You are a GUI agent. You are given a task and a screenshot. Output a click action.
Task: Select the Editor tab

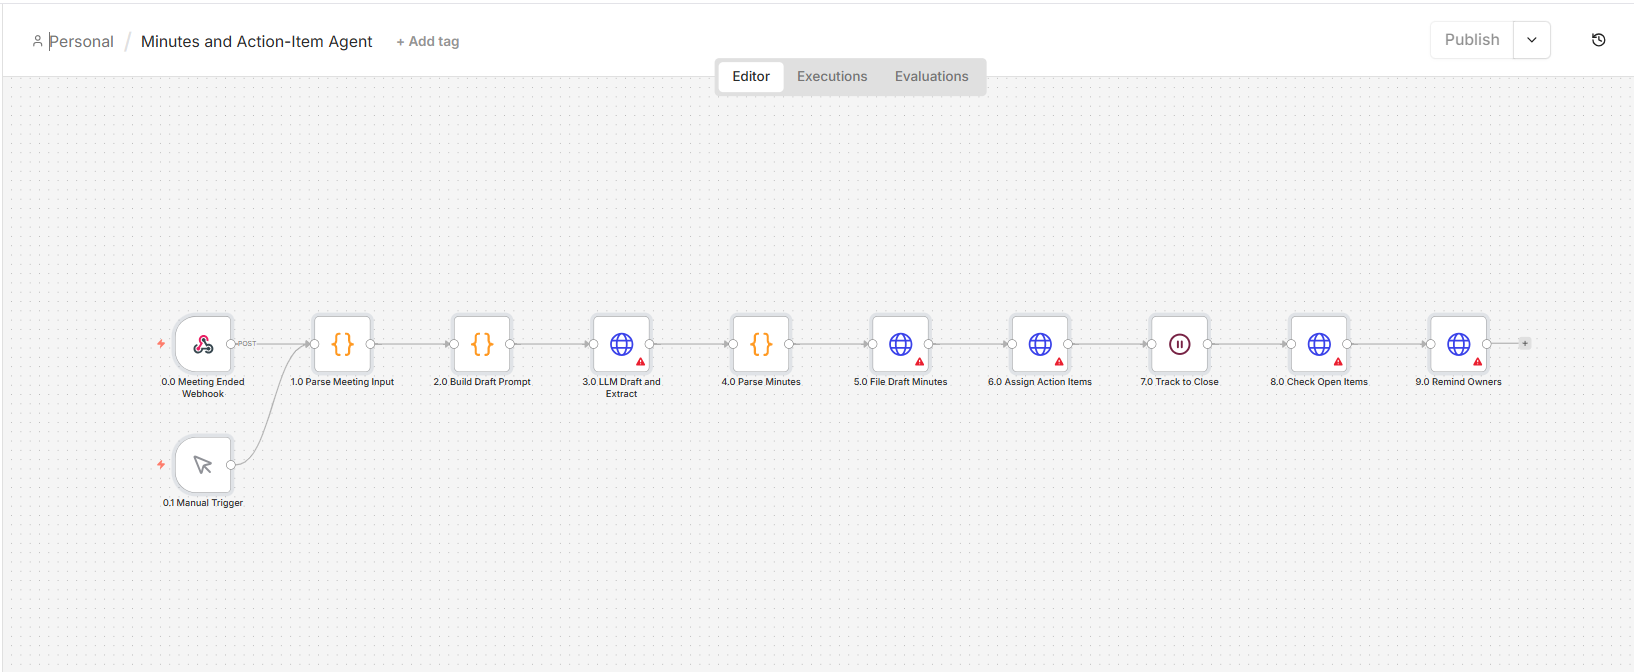(751, 77)
